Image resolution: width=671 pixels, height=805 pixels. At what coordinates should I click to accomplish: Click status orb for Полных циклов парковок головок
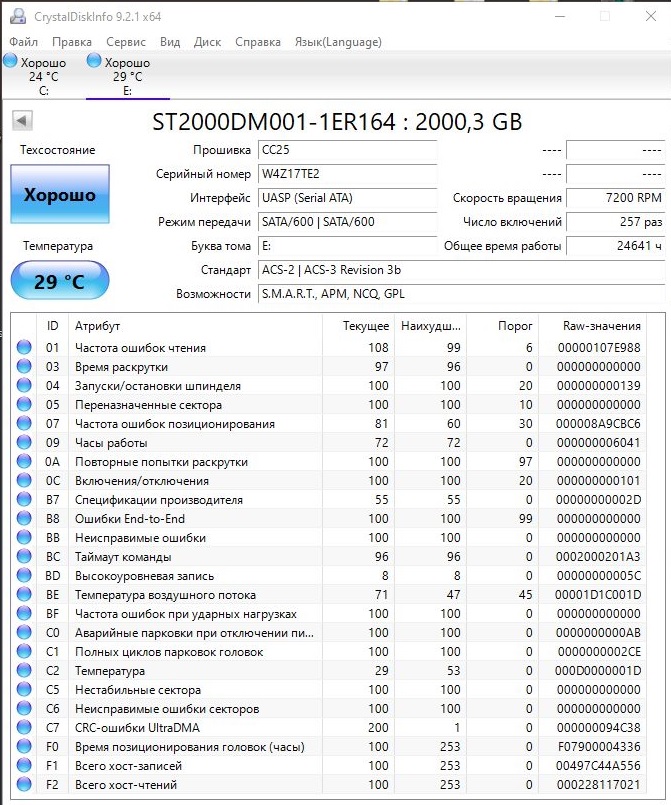click(24, 651)
